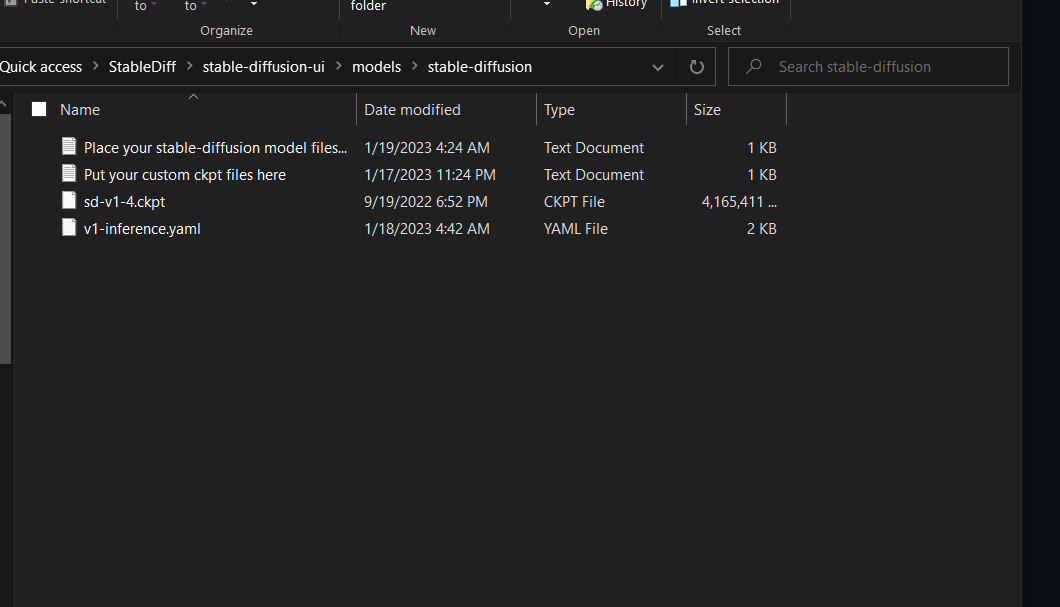Open the stable-diffusion-ui breadcrumb
Screen dimensions: 1060x607
coord(263,66)
